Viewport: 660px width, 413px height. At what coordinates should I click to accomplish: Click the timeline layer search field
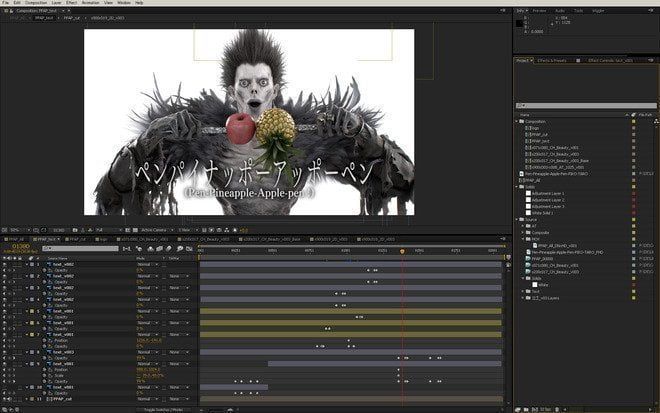click(80, 248)
